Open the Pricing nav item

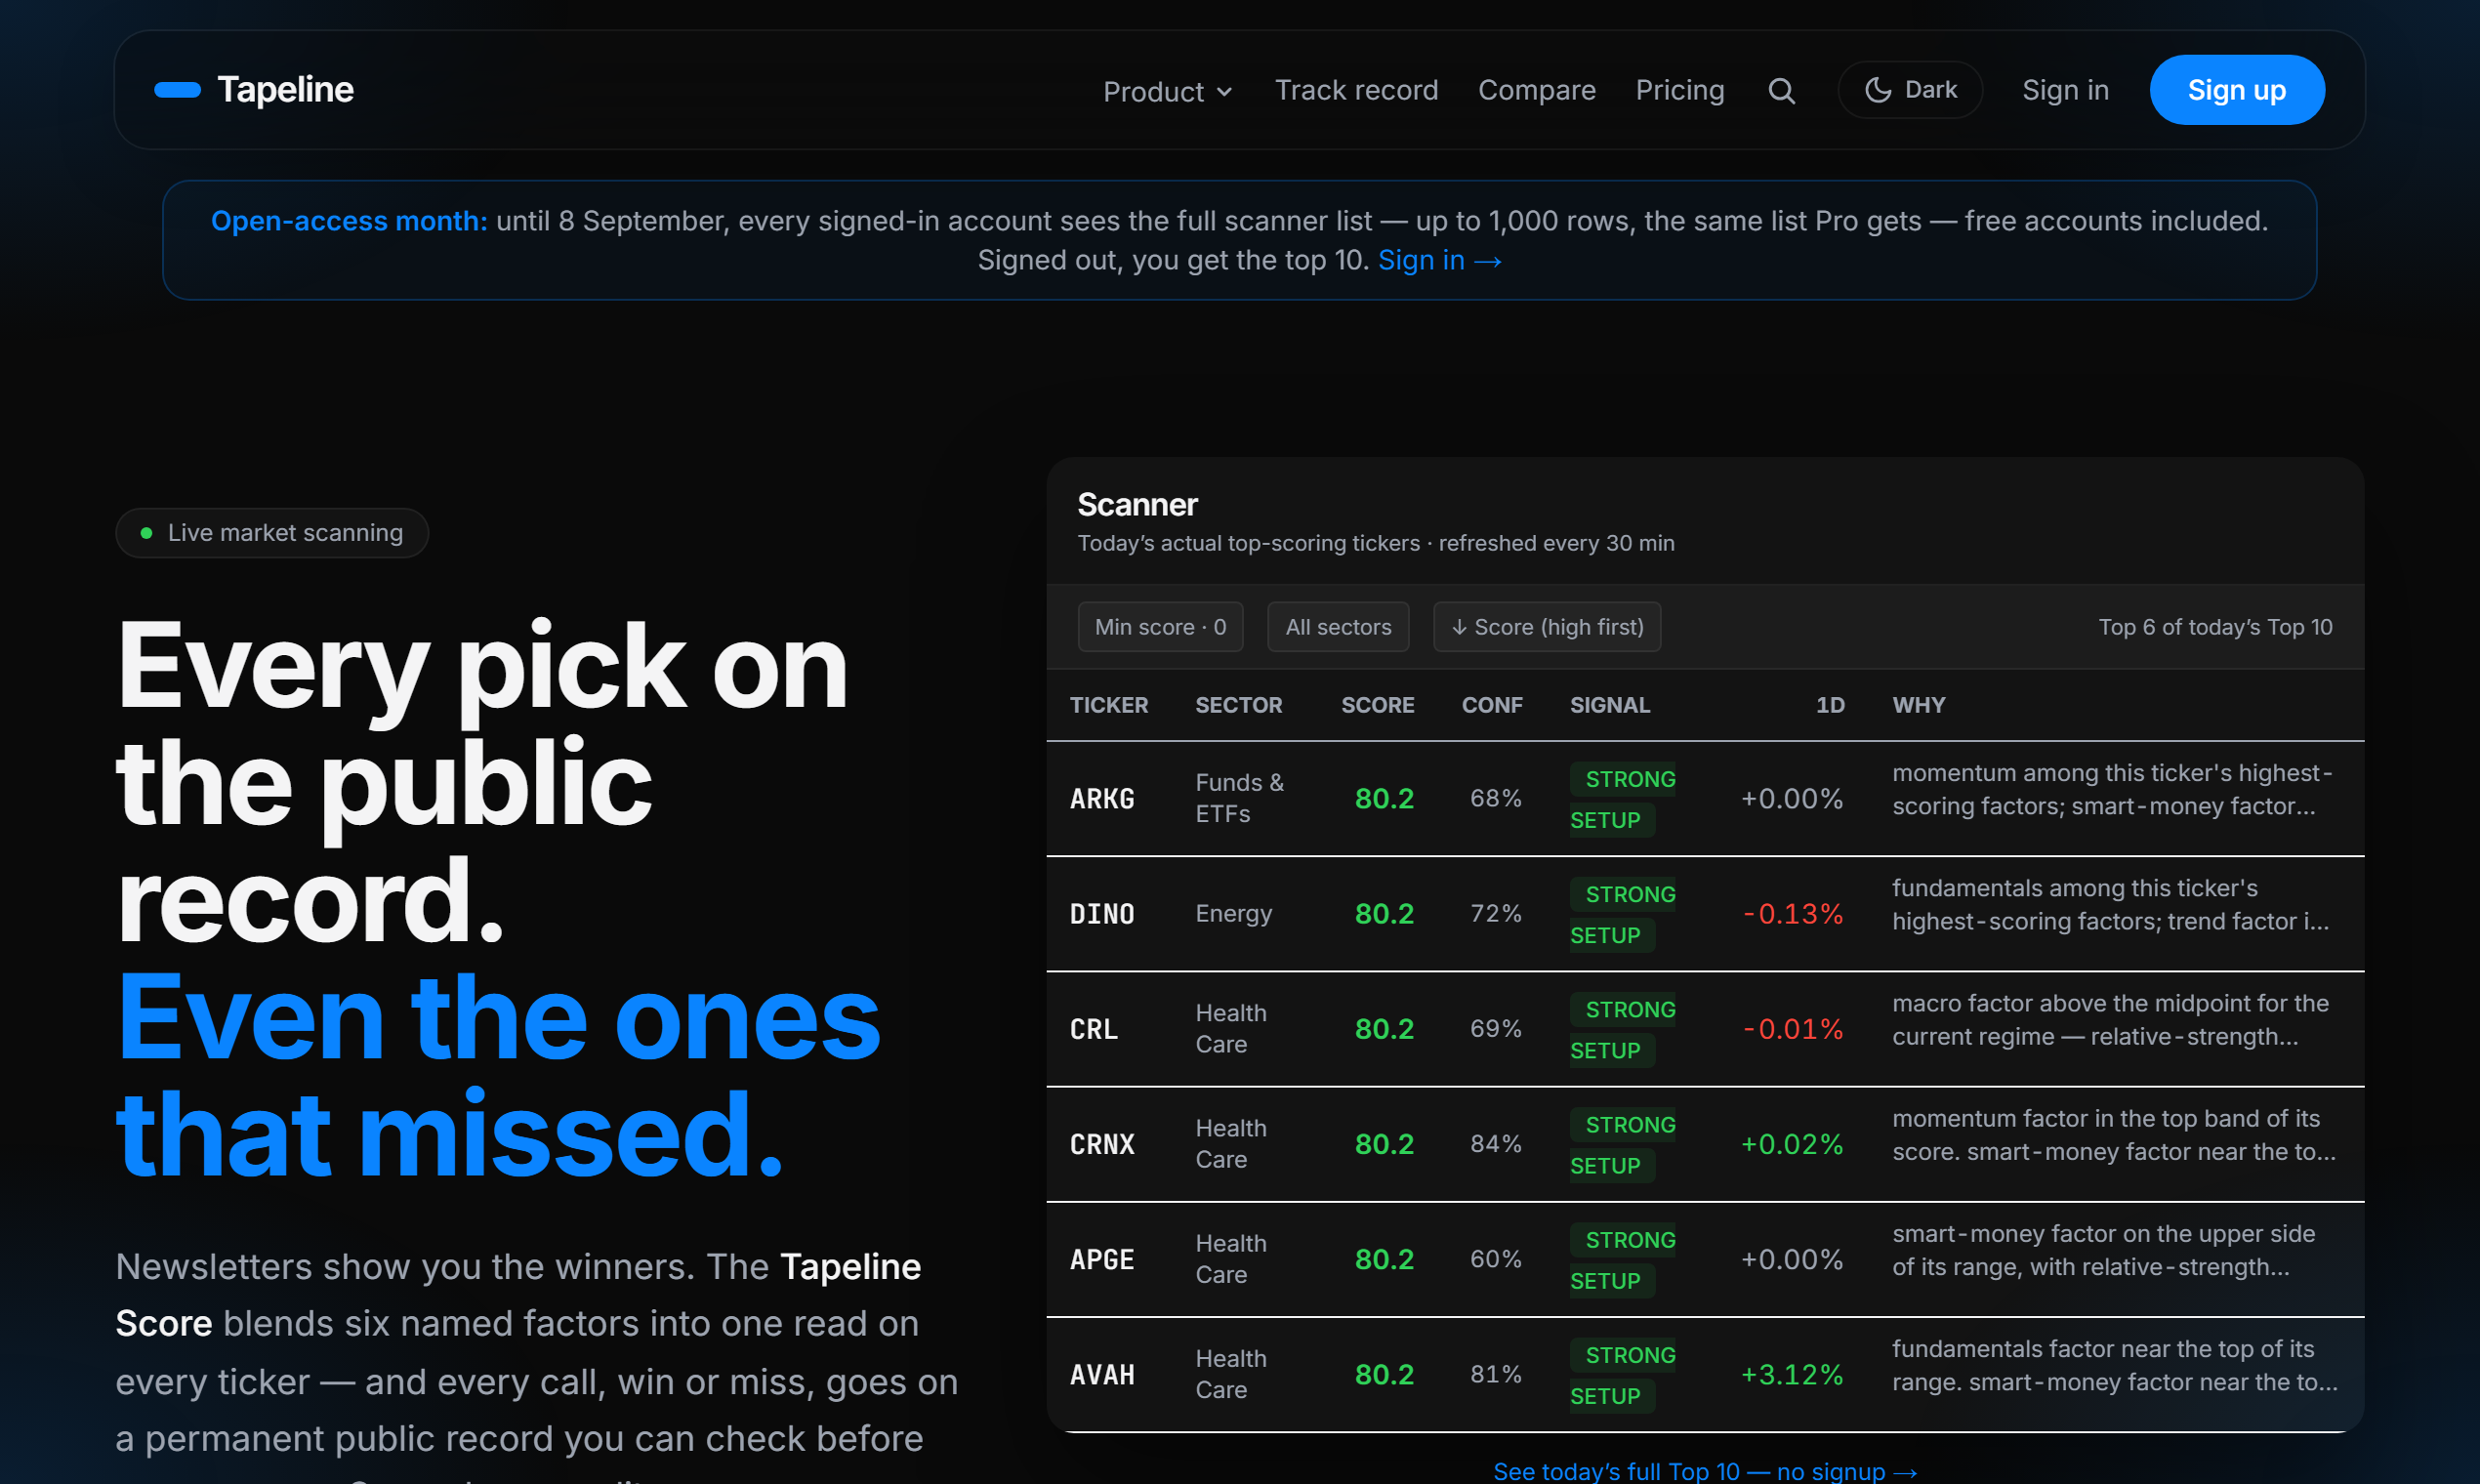[x=1679, y=90]
